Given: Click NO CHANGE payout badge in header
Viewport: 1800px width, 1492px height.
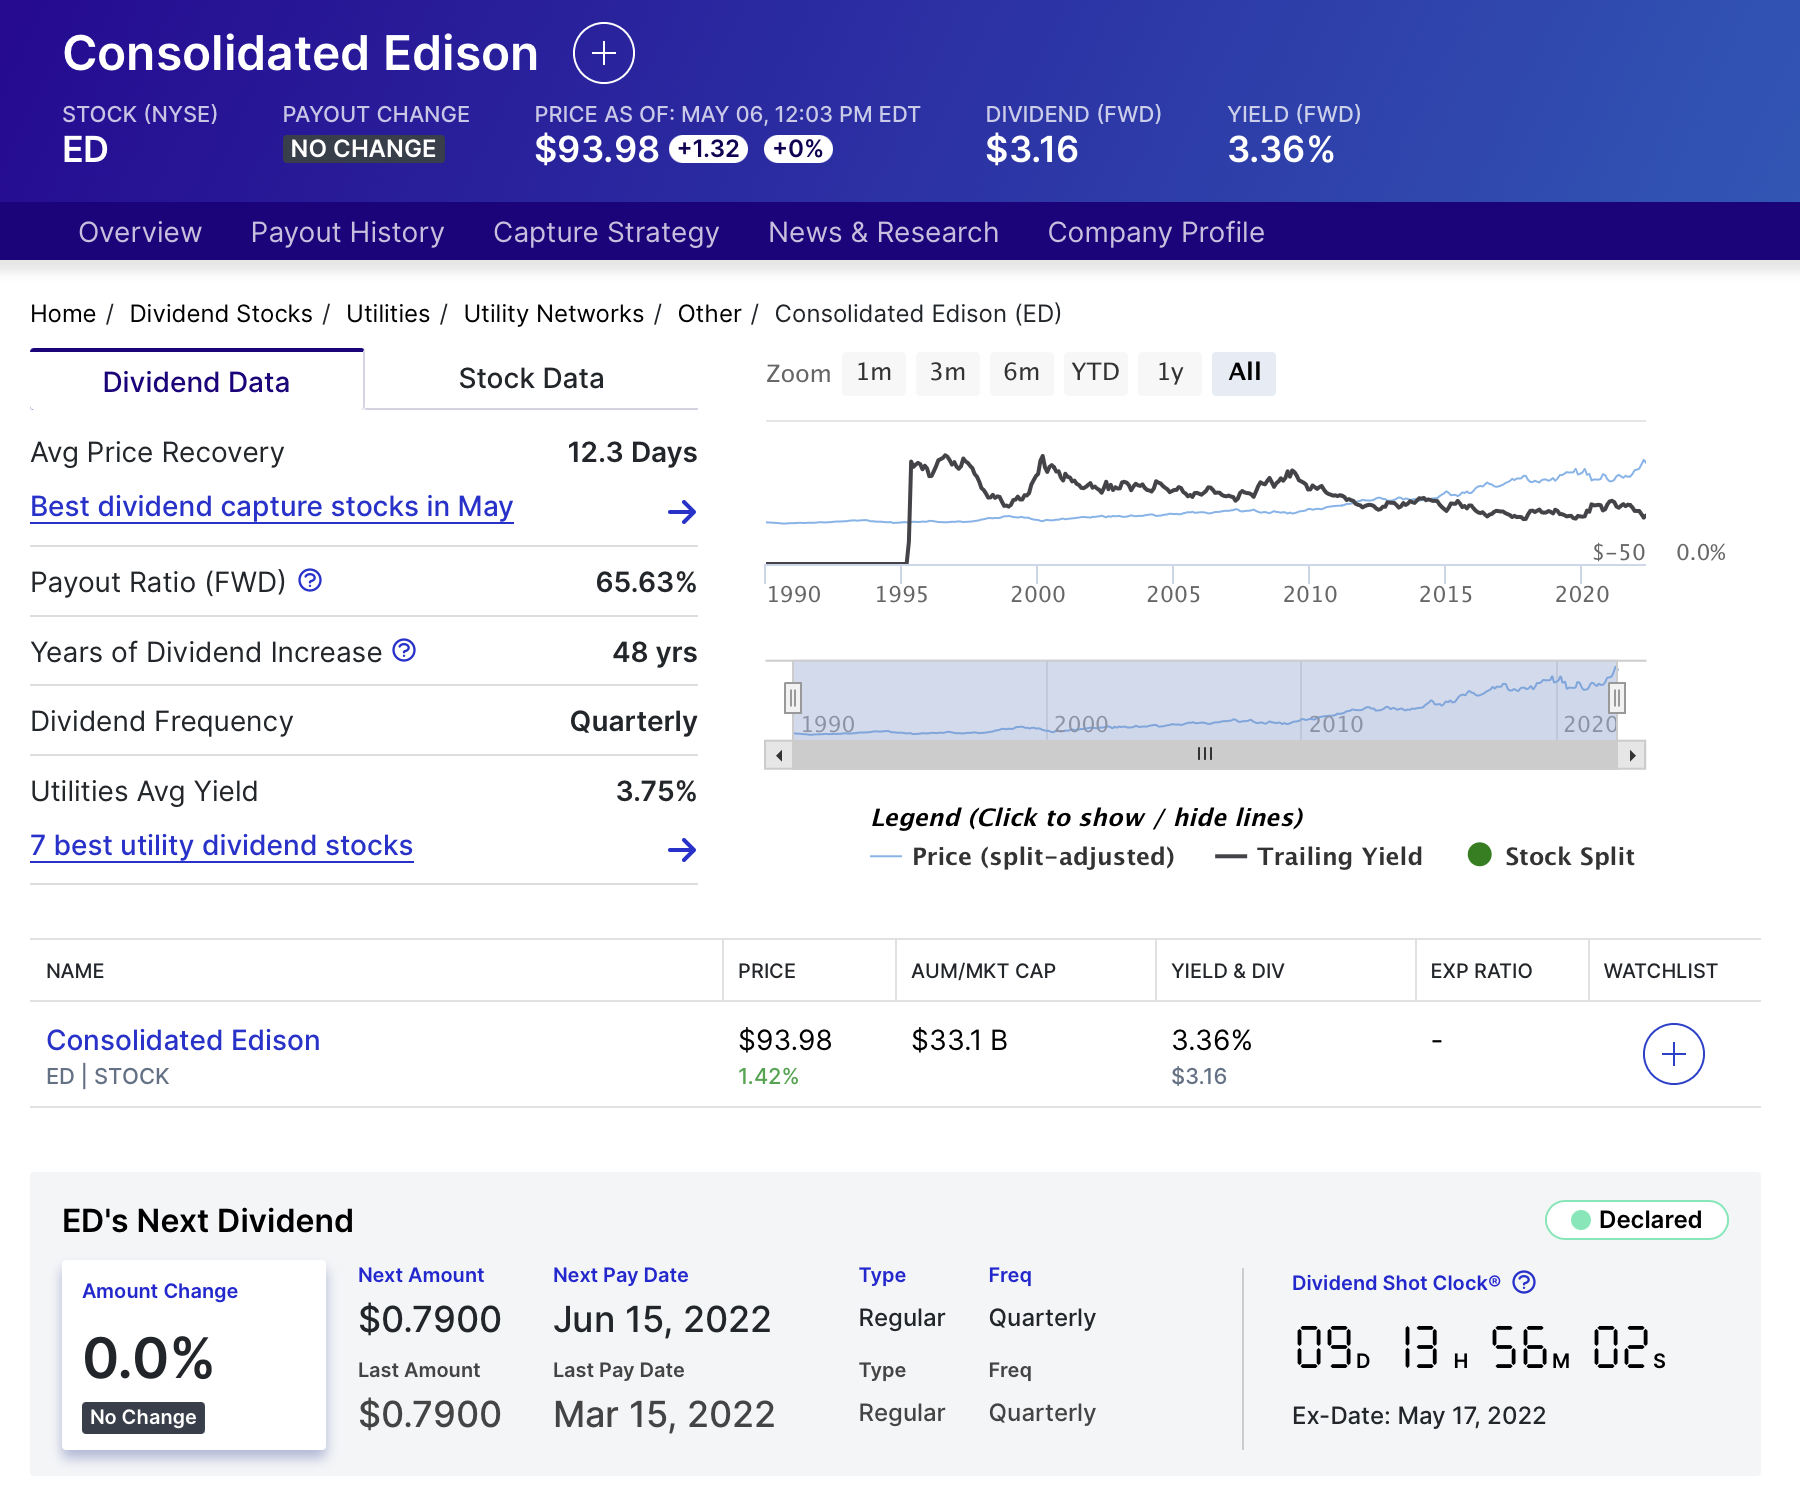Looking at the screenshot, I should (x=364, y=149).
